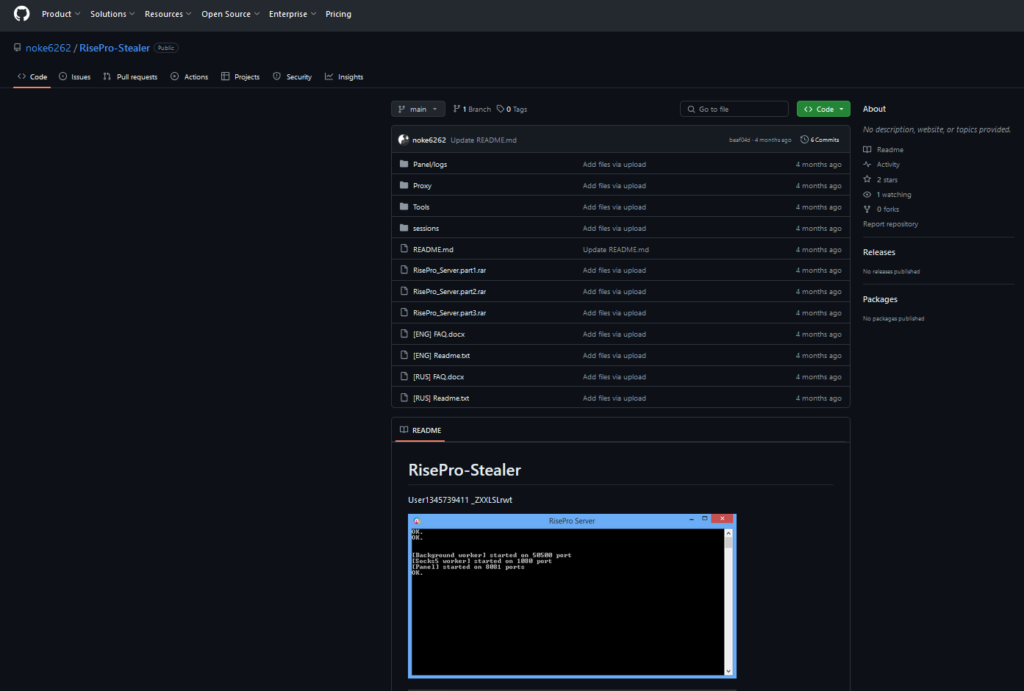1024x691 pixels.
Task: Open the RisePro Server screenshot image
Action: (x=572, y=596)
